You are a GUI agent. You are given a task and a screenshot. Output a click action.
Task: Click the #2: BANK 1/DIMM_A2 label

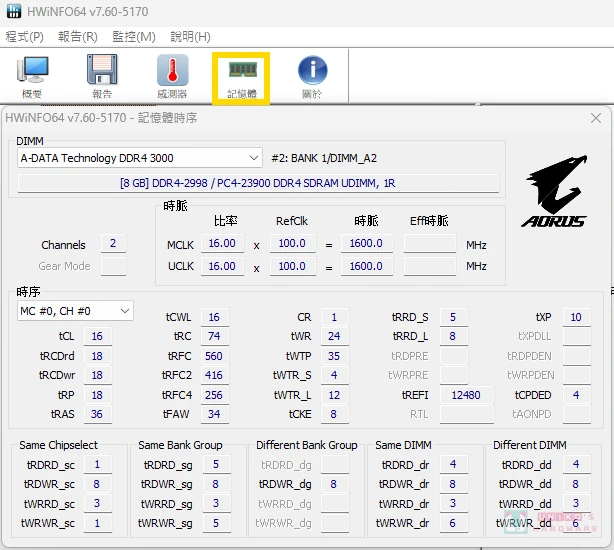324,158
